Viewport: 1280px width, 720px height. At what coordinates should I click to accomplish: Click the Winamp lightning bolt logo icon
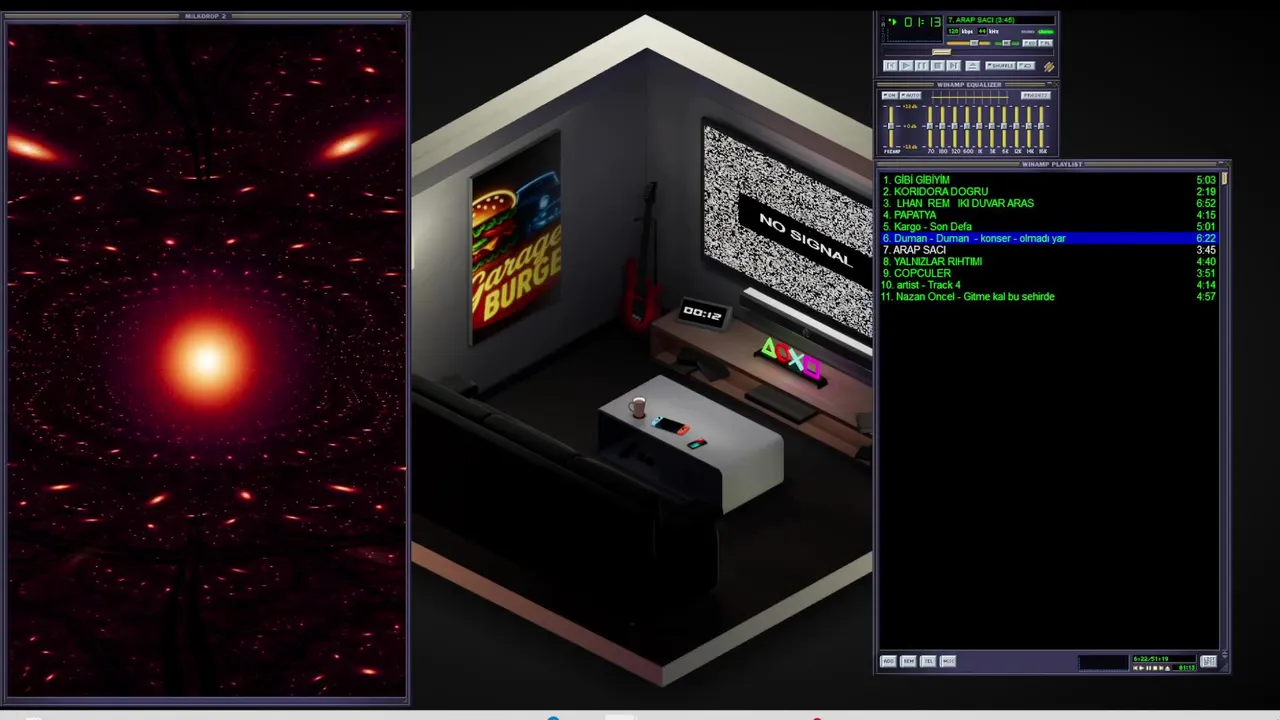point(1049,67)
